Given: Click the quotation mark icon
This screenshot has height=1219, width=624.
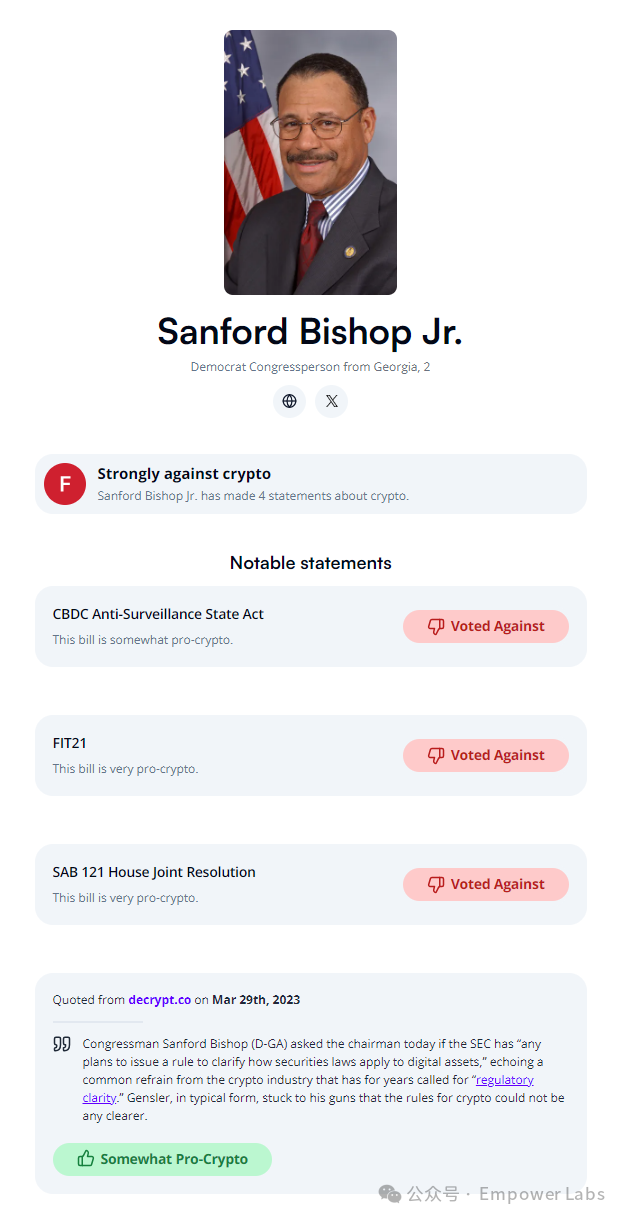Looking at the screenshot, I should (x=62, y=1044).
